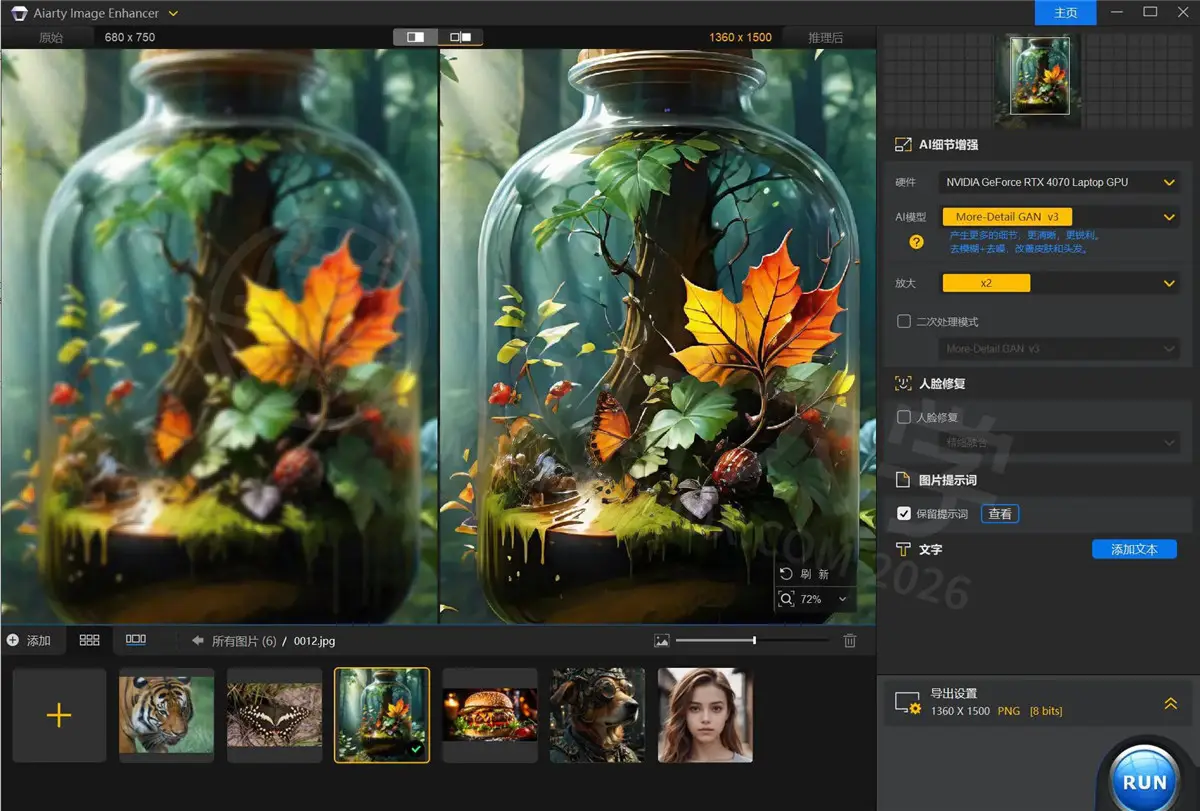Viewport: 1200px width, 811px height.
Task: Select the butterfly thumbnail
Action: (274, 715)
